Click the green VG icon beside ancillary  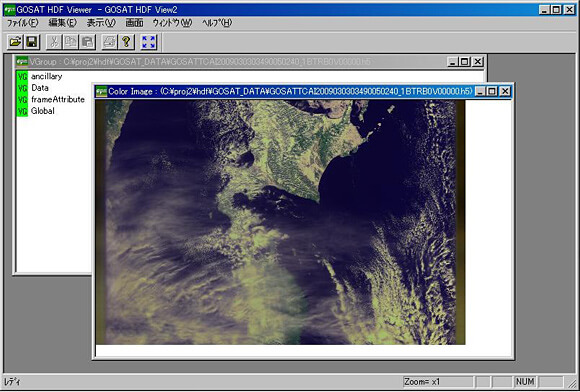pyautogui.click(x=22, y=77)
